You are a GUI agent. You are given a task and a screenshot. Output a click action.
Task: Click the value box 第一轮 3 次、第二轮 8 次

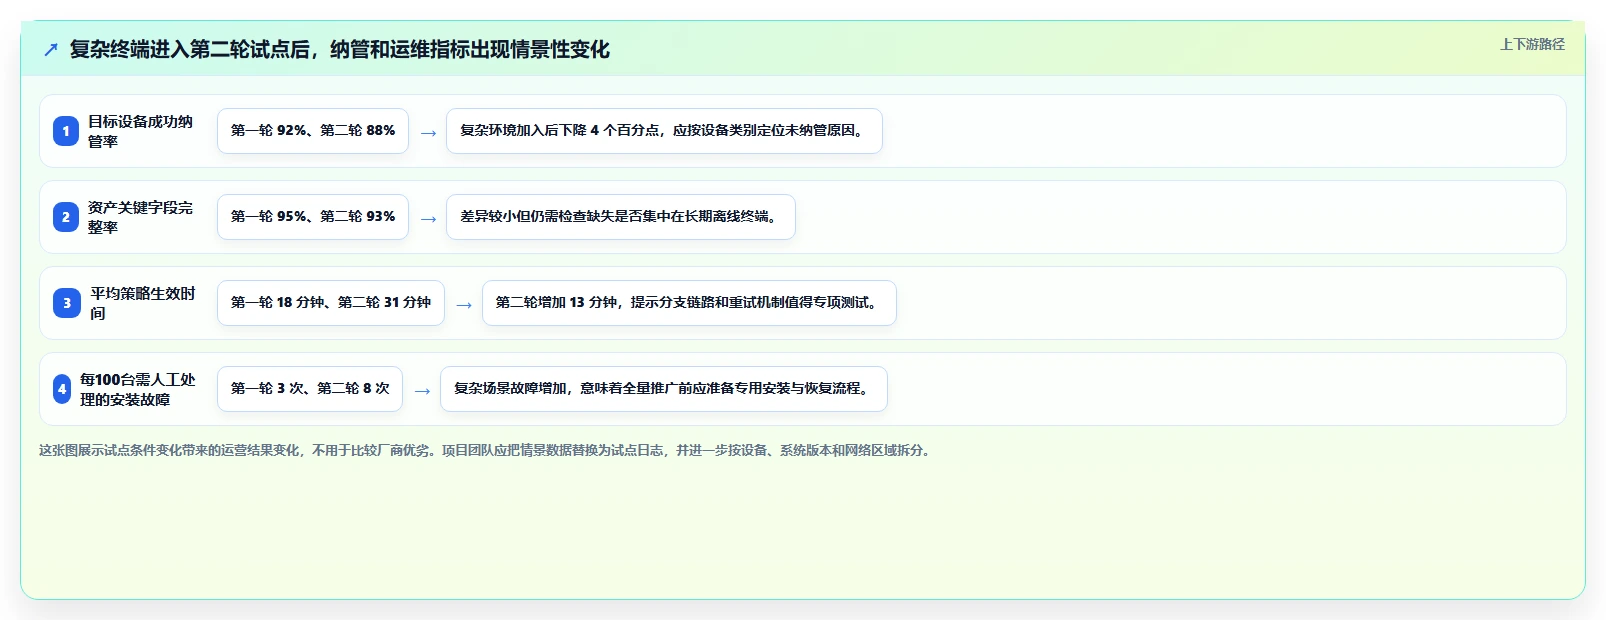click(310, 389)
